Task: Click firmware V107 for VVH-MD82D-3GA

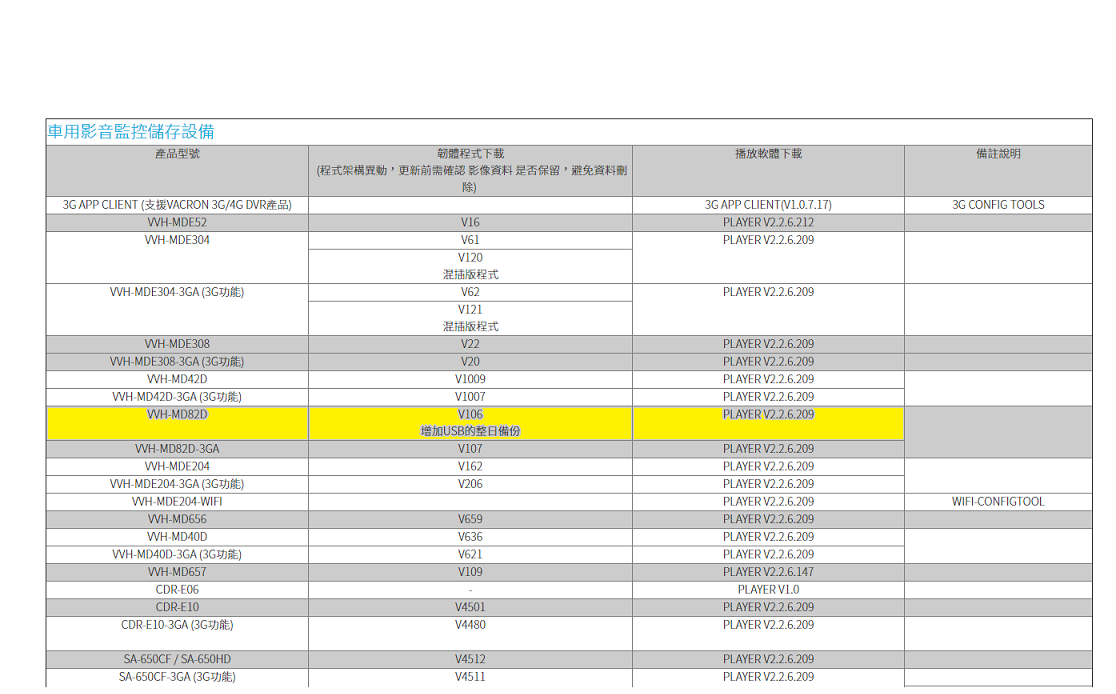Action: (470, 449)
